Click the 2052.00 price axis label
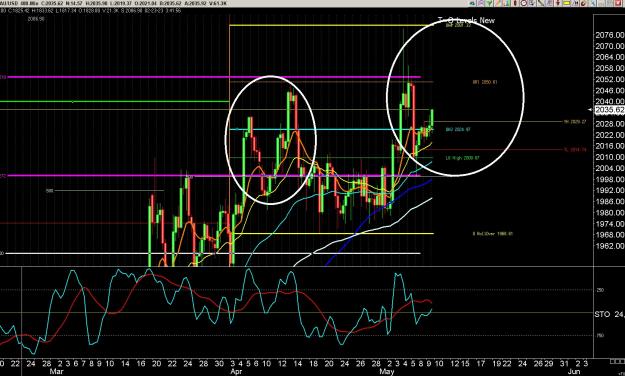 (x=610, y=79)
